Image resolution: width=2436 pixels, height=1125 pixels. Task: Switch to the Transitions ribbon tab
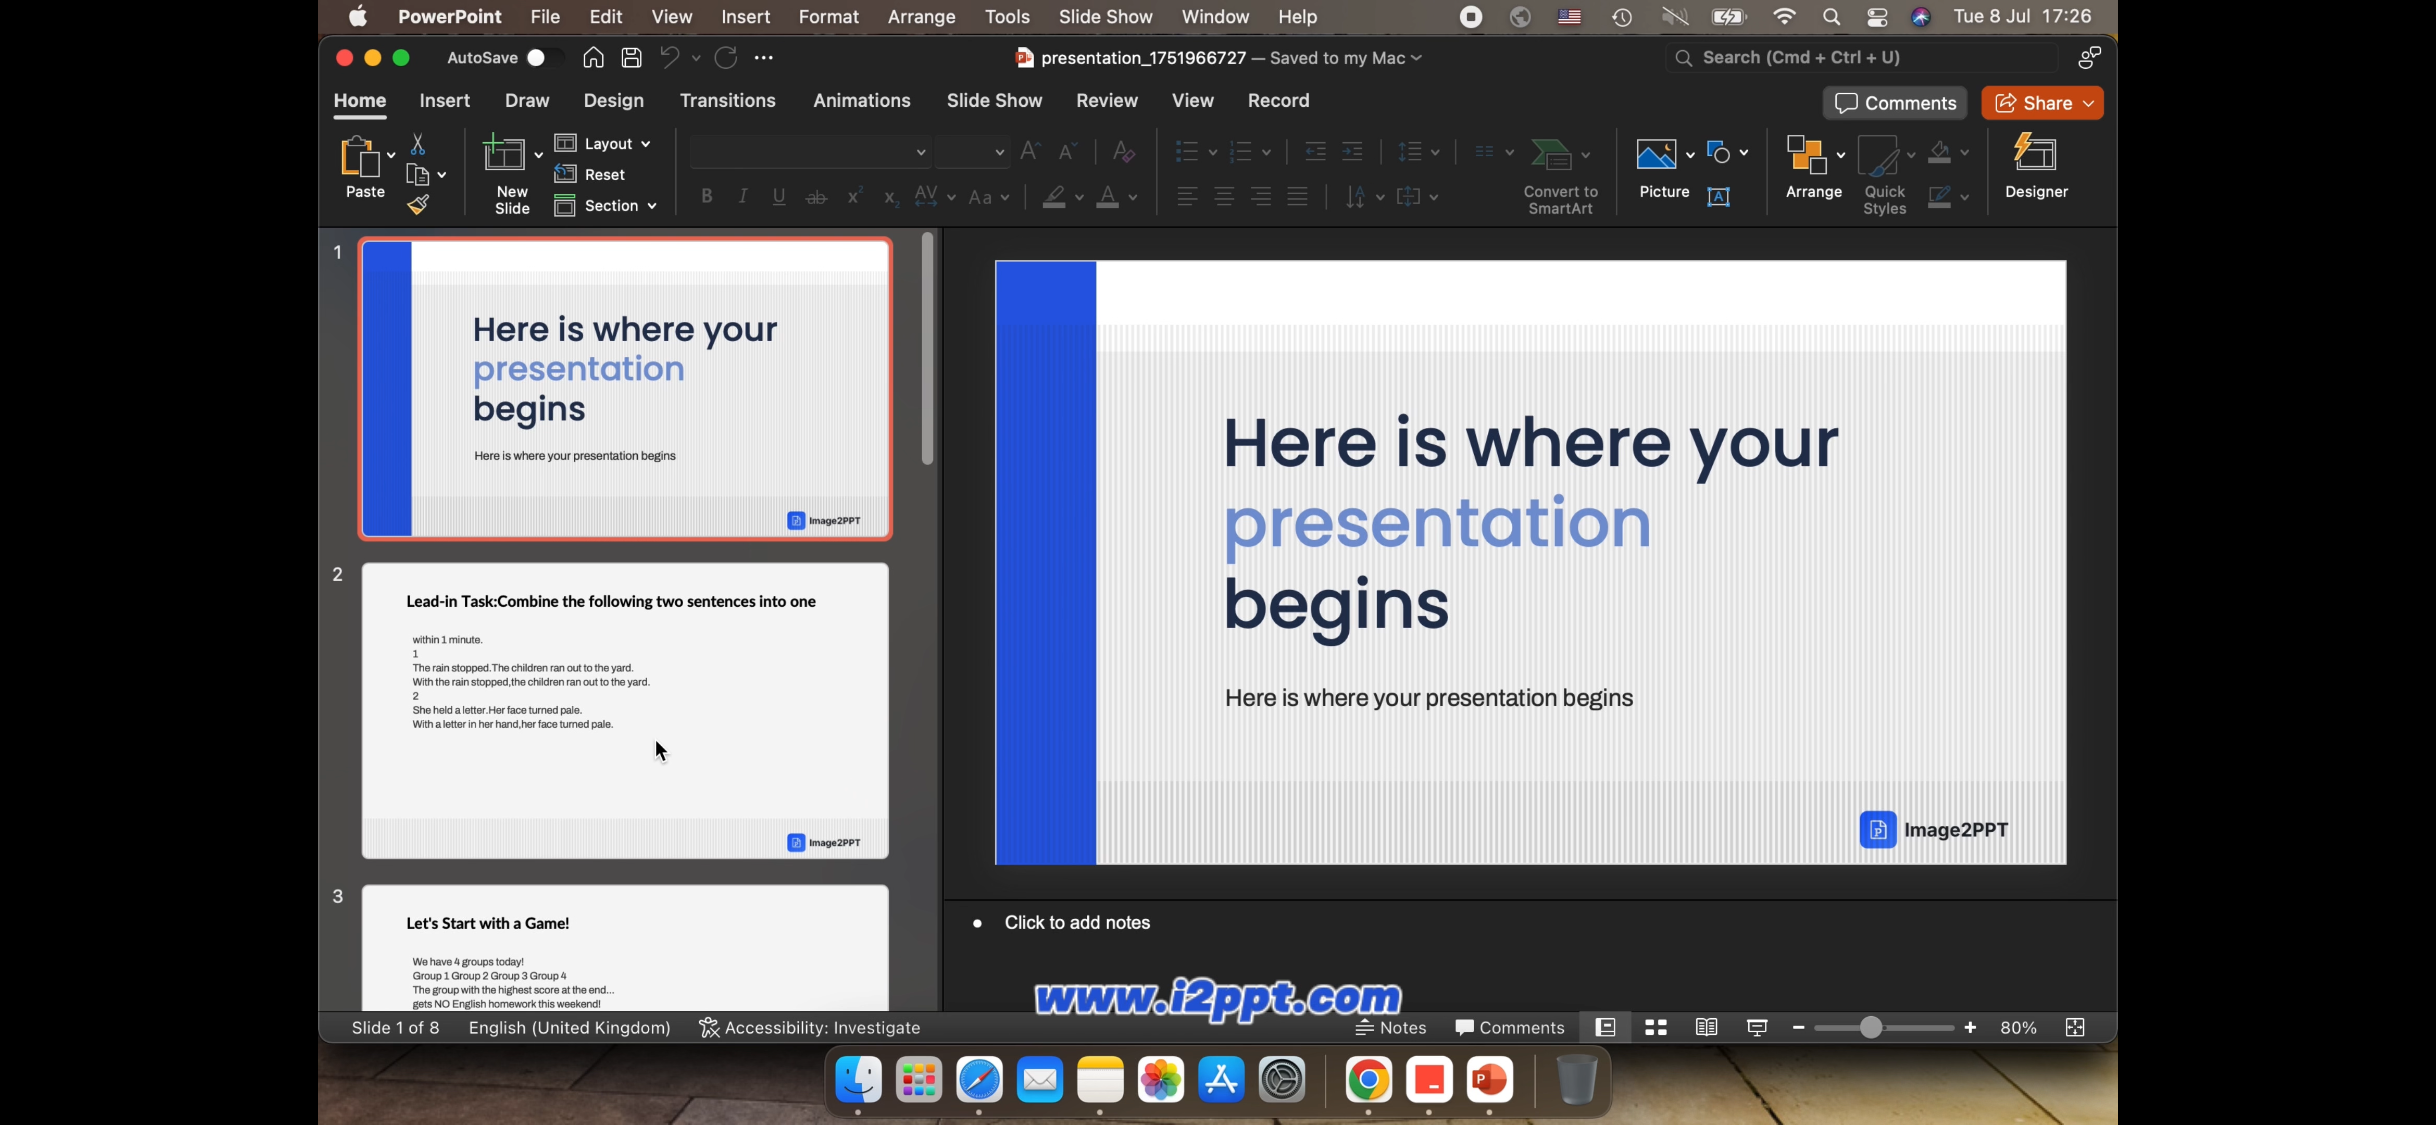click(x=727, y=101)
